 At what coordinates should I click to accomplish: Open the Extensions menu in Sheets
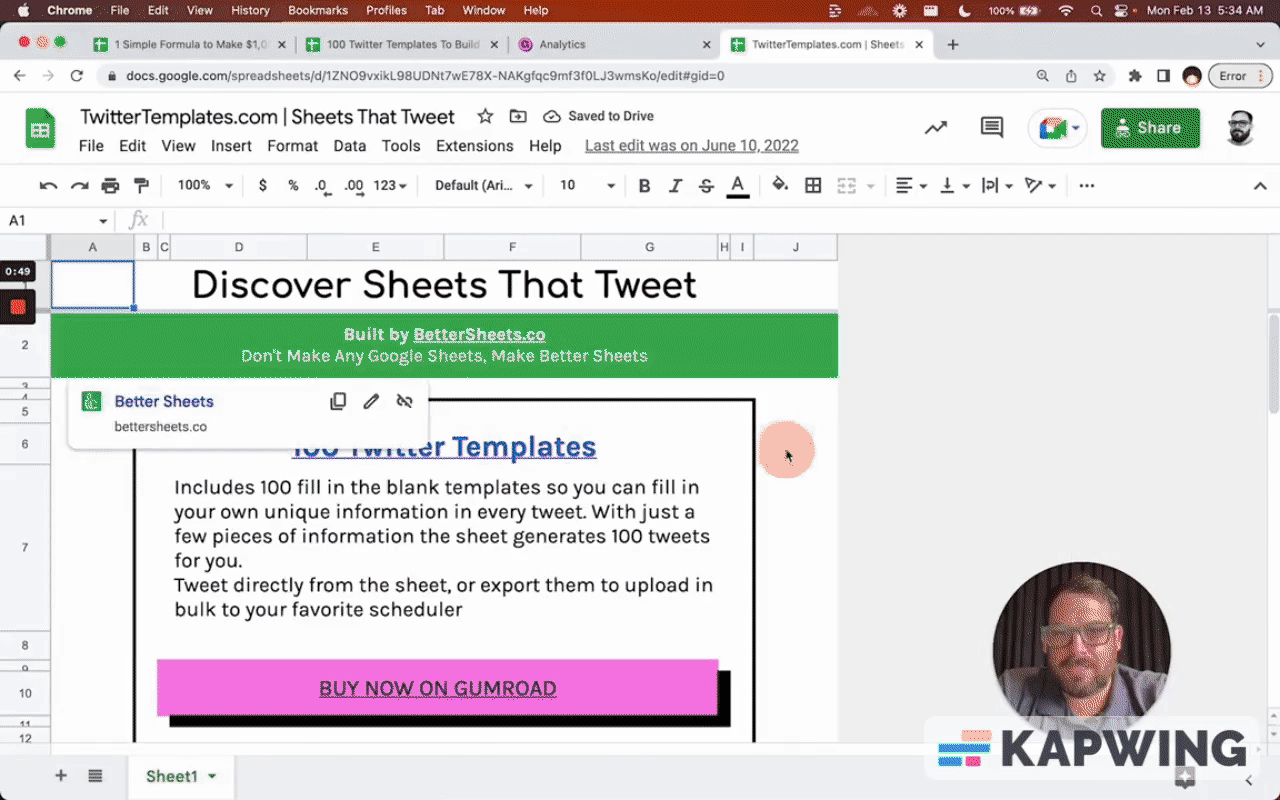(x=474, y=146)
